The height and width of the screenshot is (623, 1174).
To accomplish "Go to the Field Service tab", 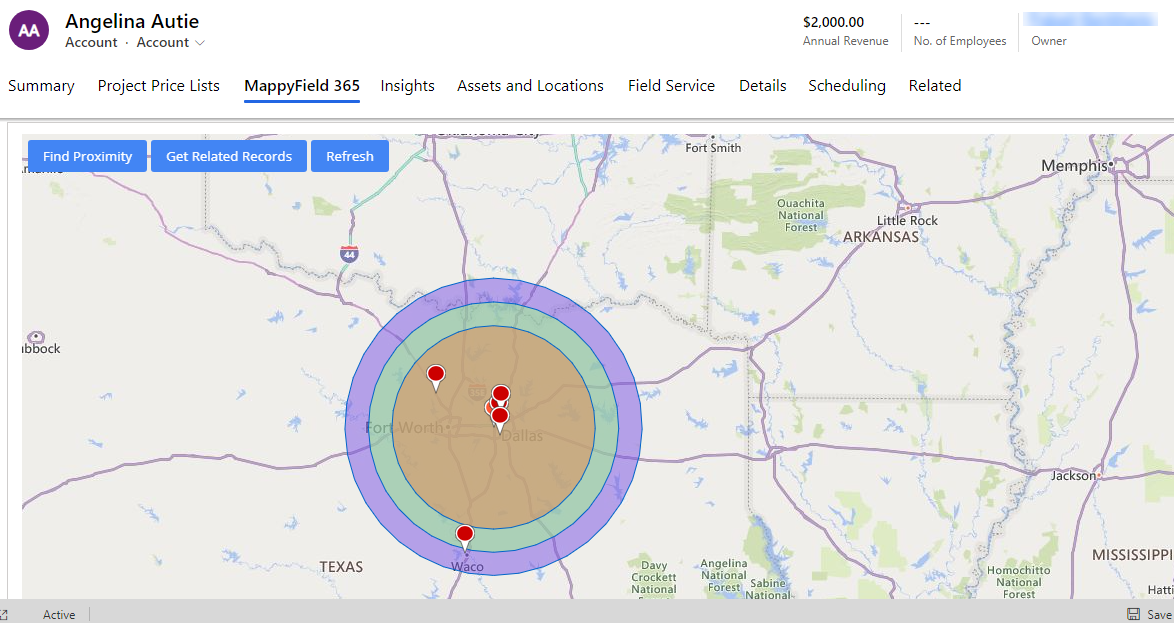I will click(x=671, y=86).
